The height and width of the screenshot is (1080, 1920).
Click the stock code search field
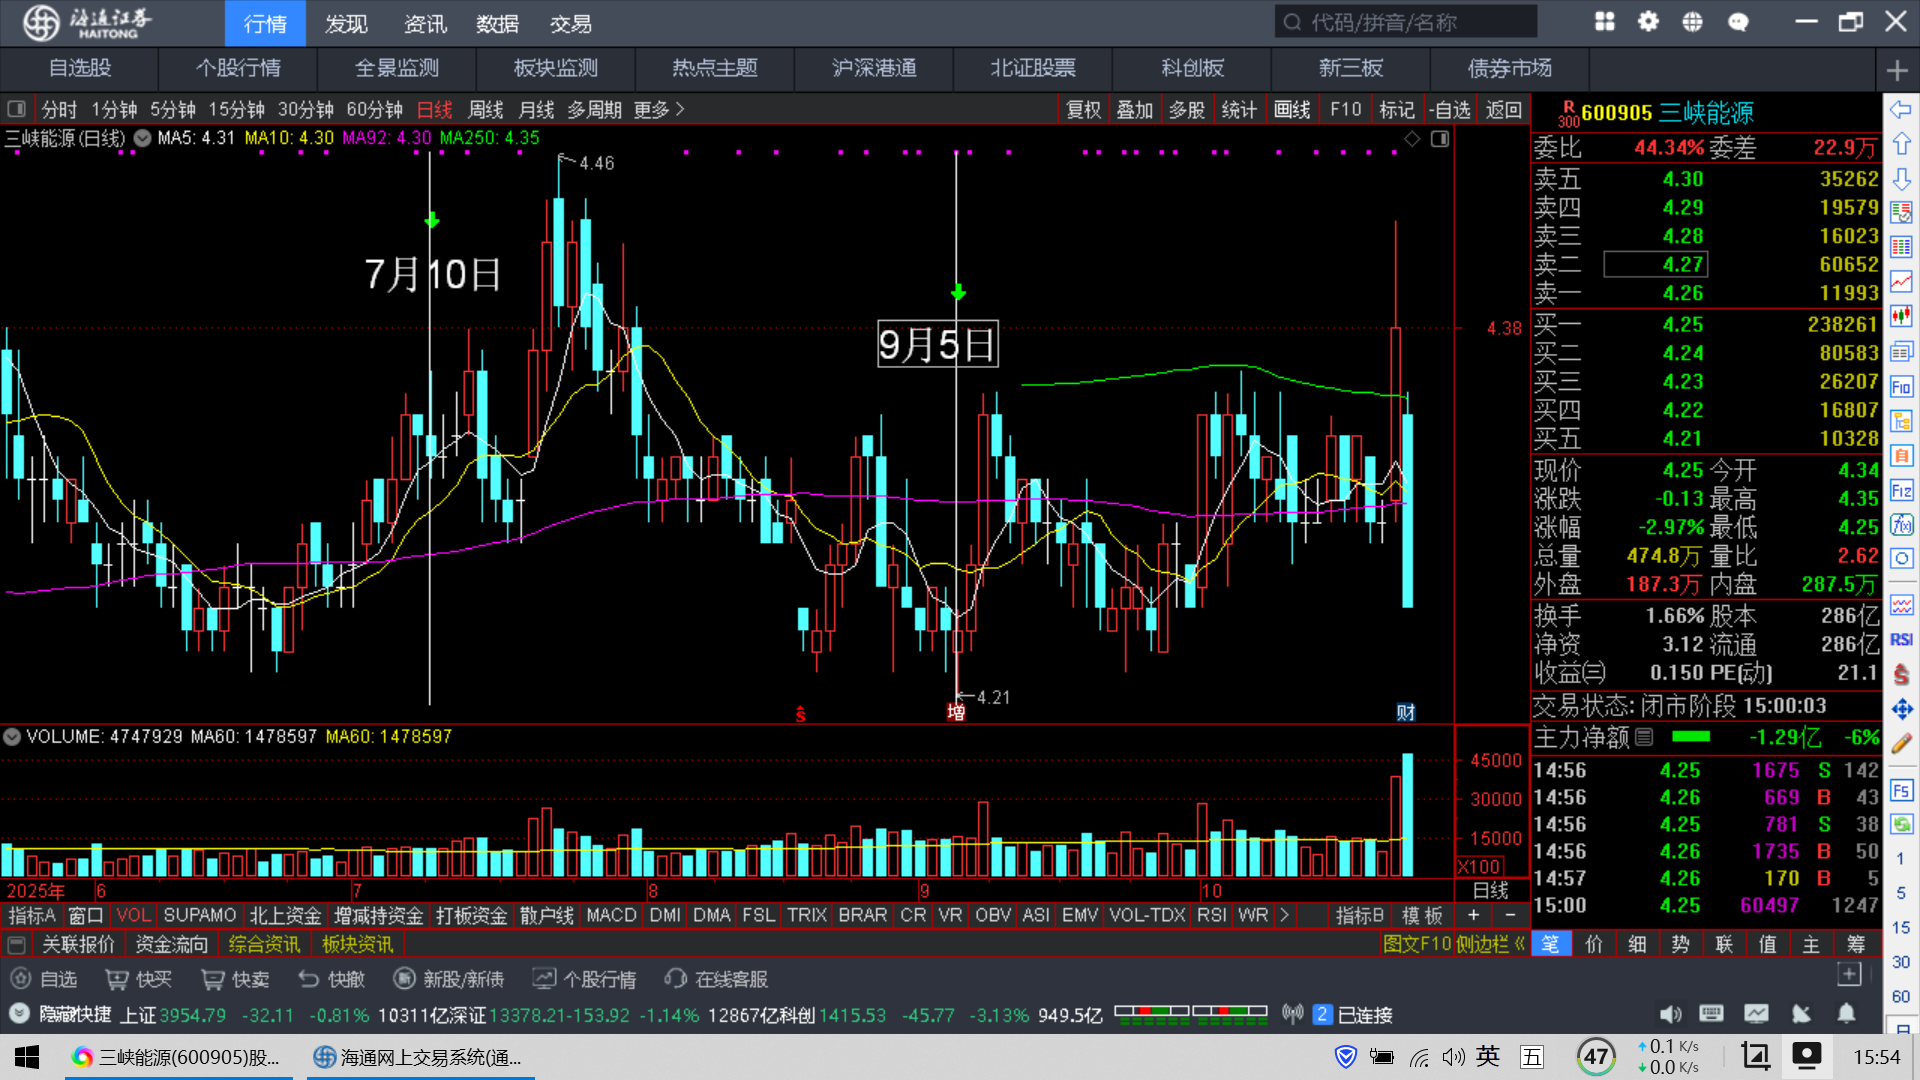click(1405, 22)
